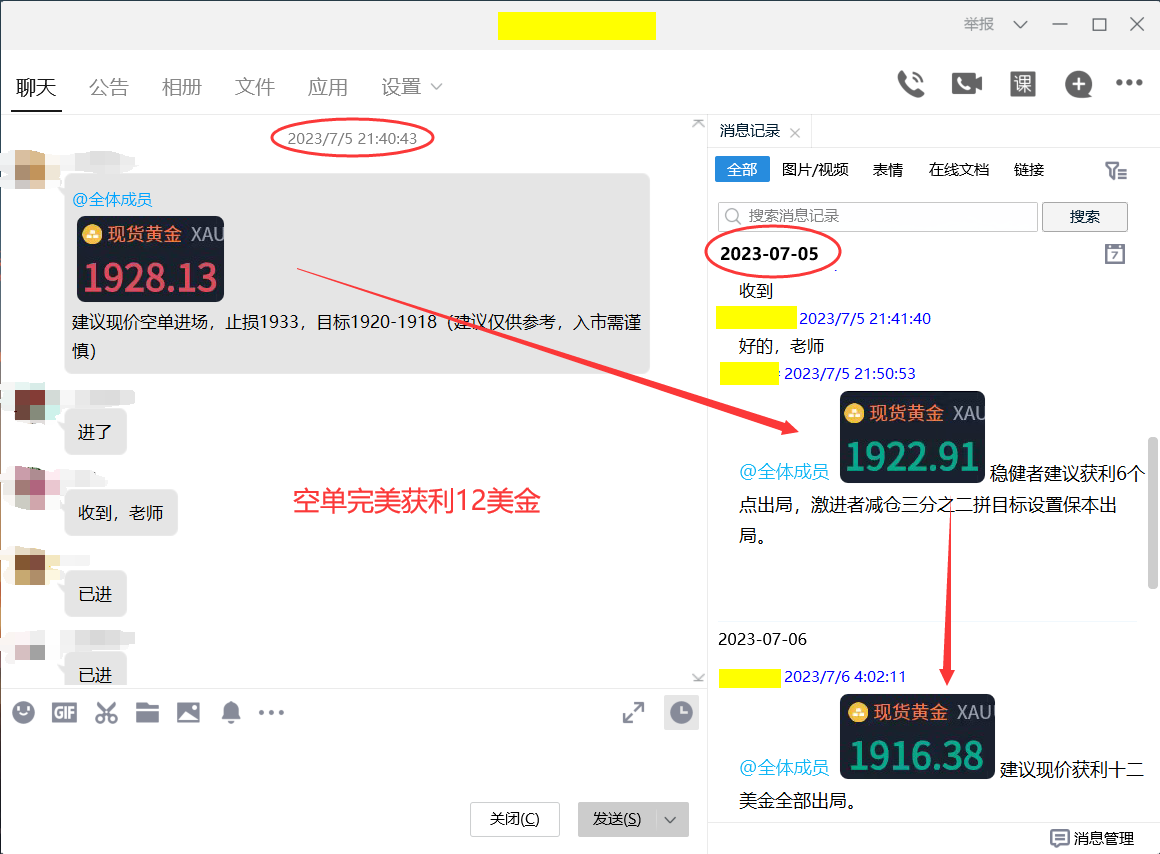Click the filter icon in message records
Viewport: 1160px width, 854px height.
[x=1116, y=171]
